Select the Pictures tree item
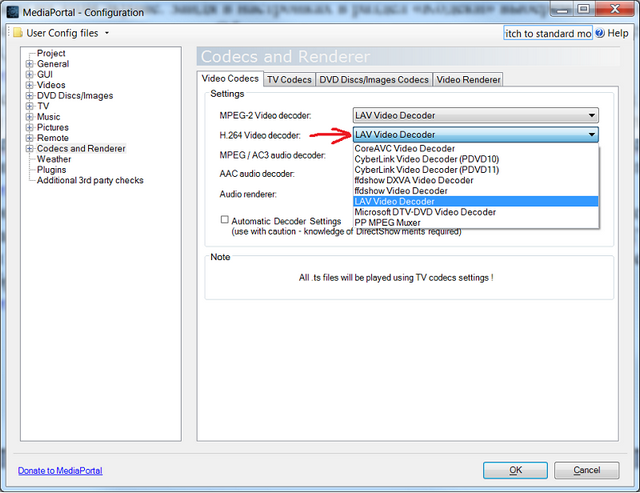 point(53,127)
